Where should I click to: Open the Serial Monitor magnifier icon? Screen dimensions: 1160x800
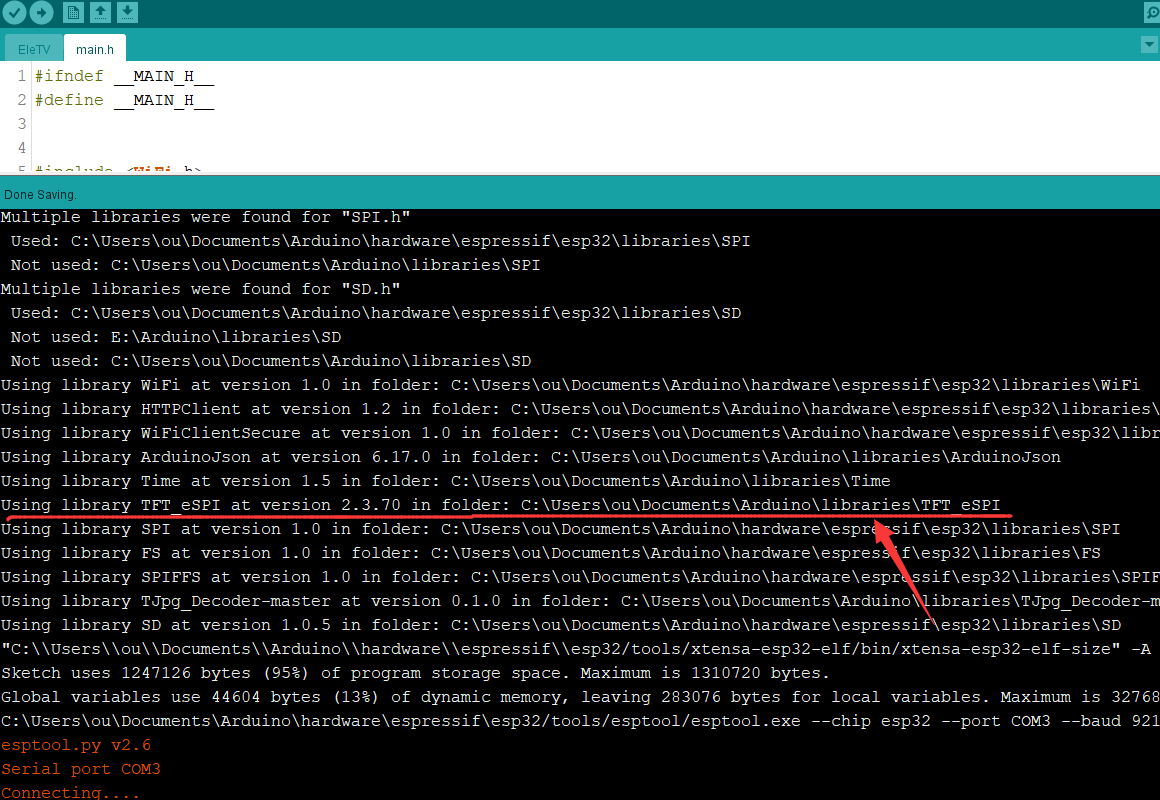pos(1151,13)
